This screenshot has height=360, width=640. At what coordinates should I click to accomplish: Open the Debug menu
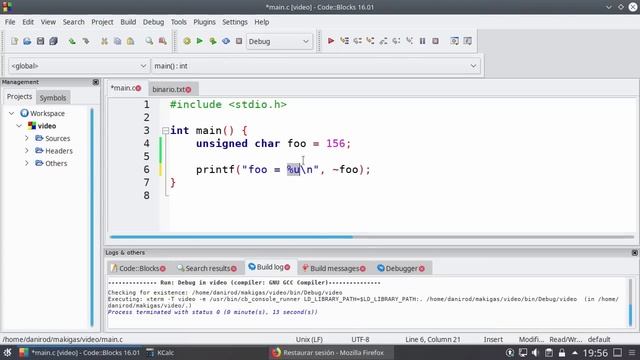pos(153,22)
